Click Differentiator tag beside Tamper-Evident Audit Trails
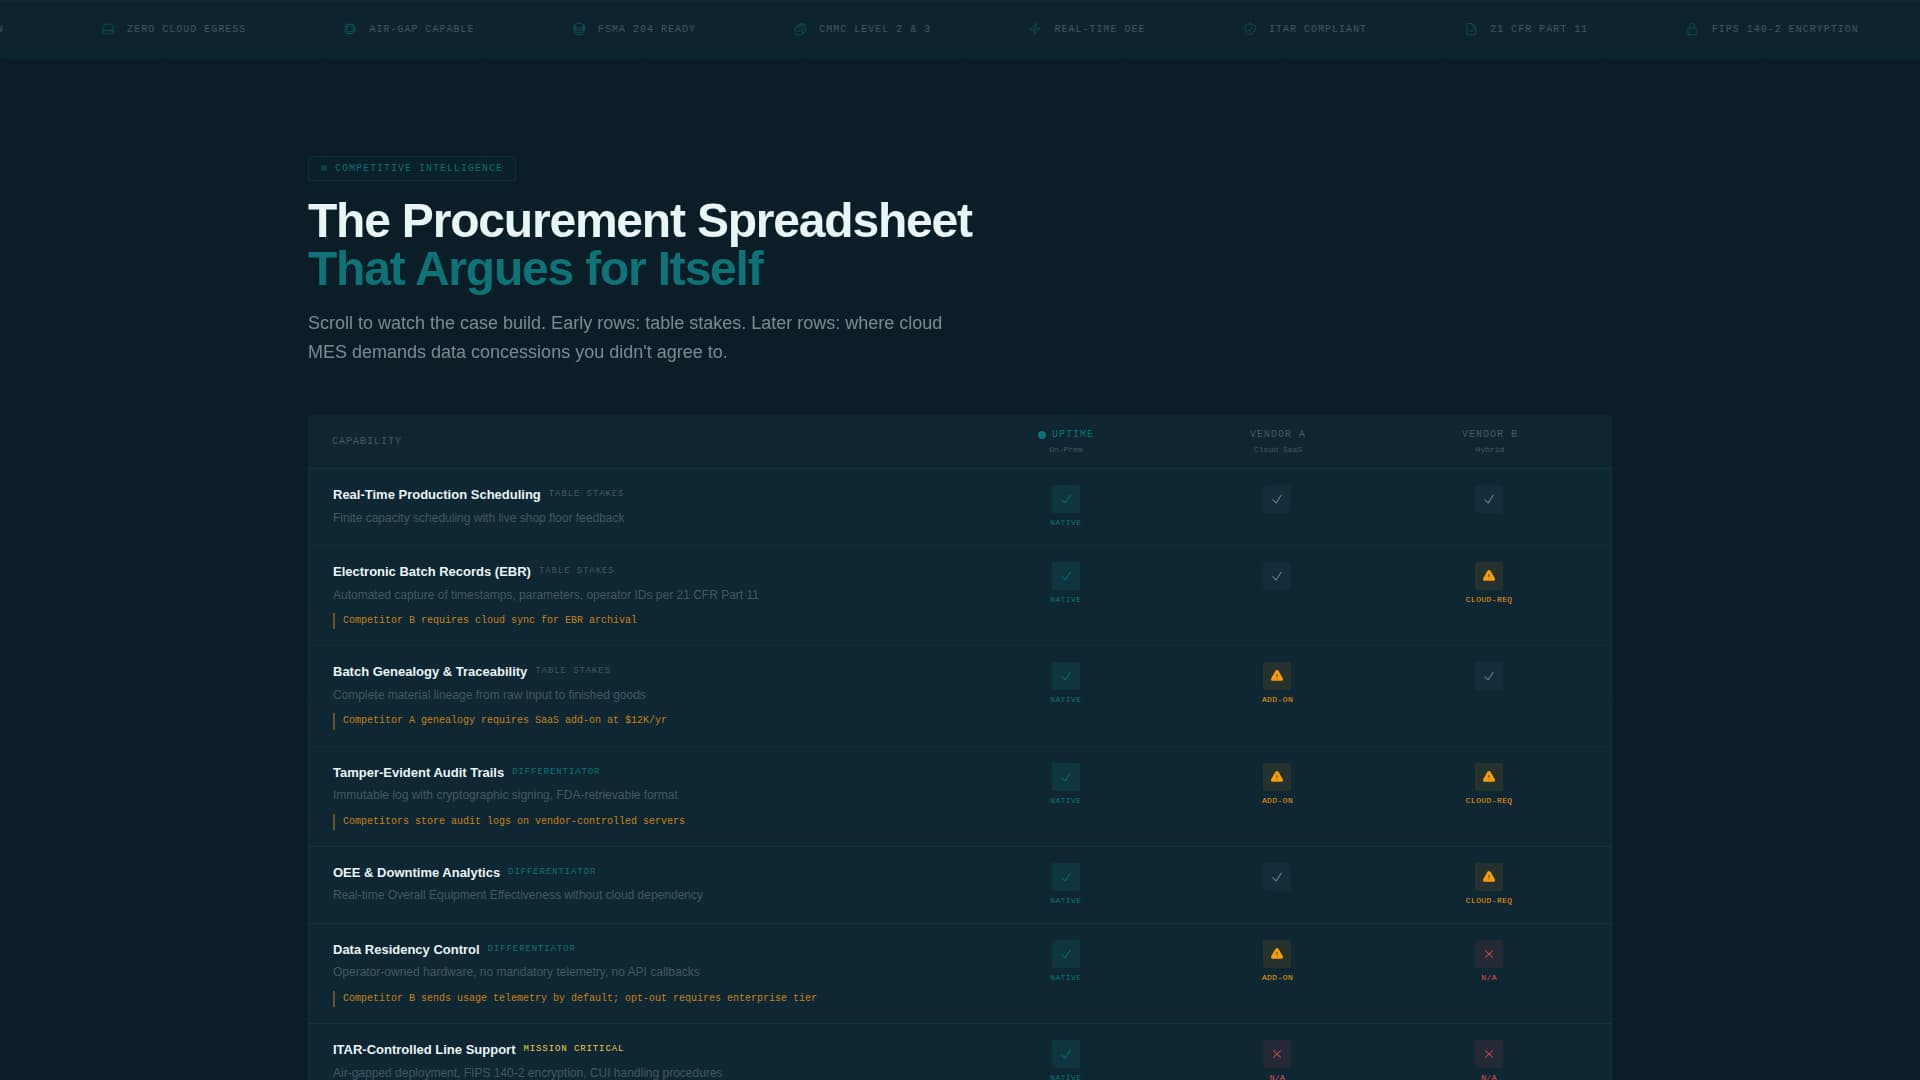The width and height of the screenshot is (1920, 1080). point(556,771)
